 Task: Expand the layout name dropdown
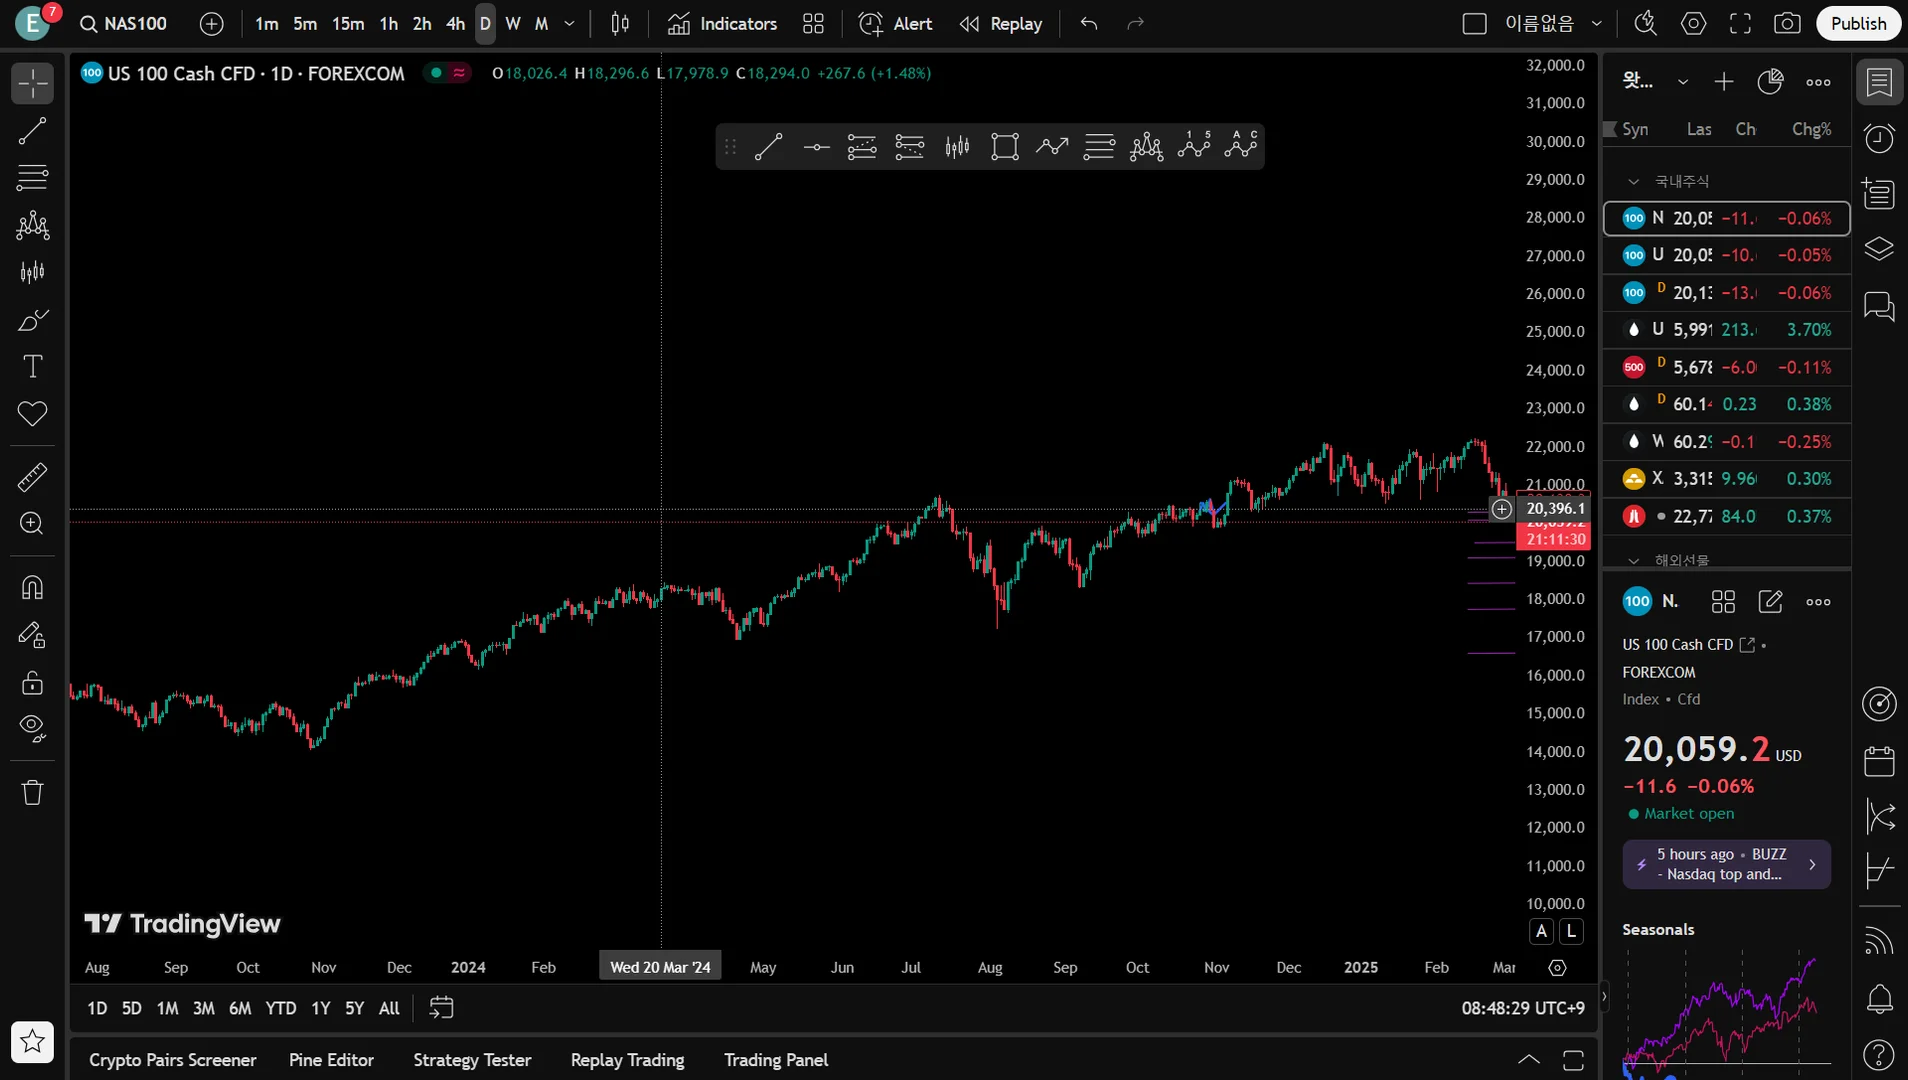coord(1597,24)
